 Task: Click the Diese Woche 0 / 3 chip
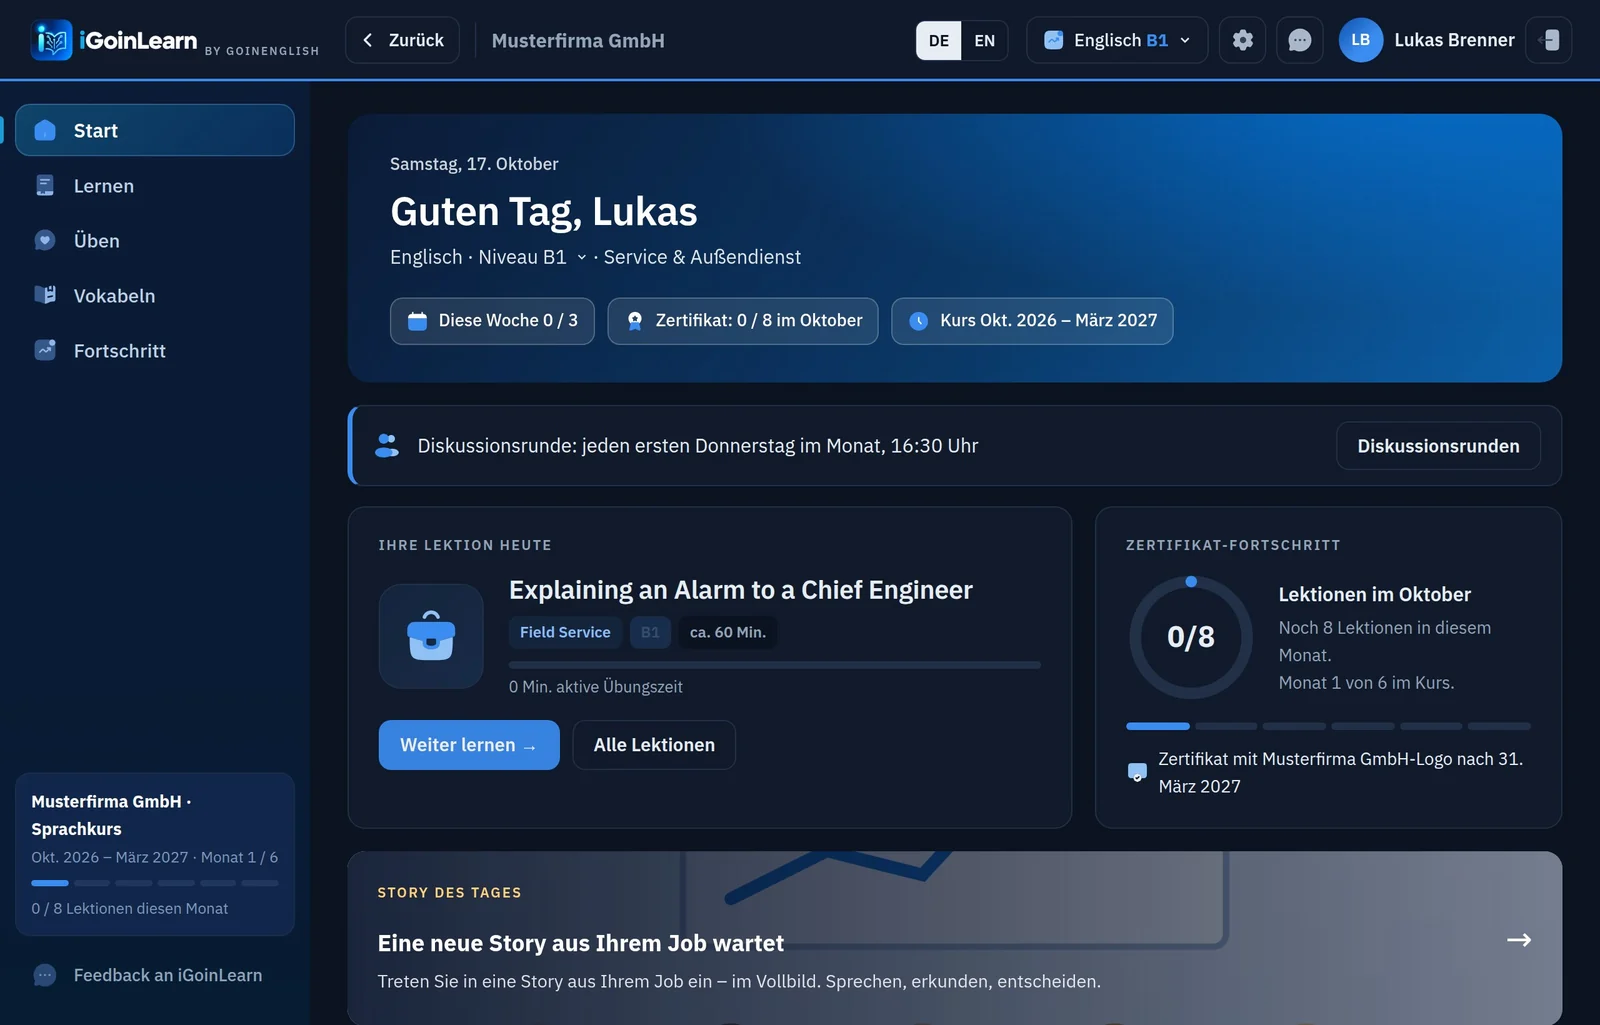click(492, 321)
